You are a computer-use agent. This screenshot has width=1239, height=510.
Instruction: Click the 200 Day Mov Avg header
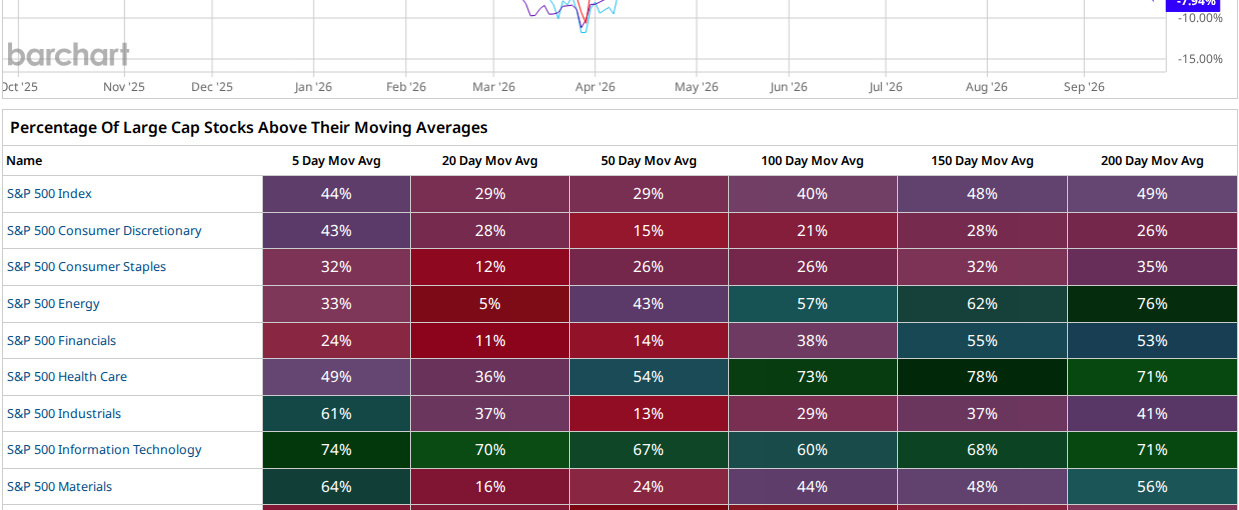[1152, 161]
